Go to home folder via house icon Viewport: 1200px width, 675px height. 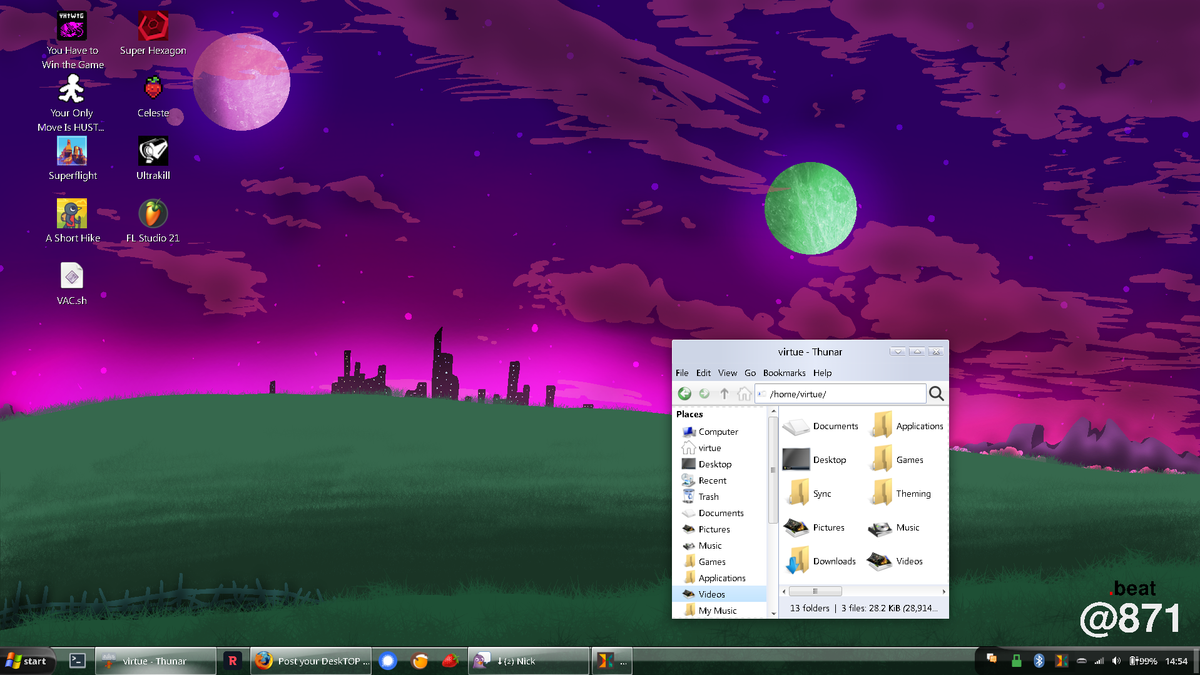tap(744, 394)
